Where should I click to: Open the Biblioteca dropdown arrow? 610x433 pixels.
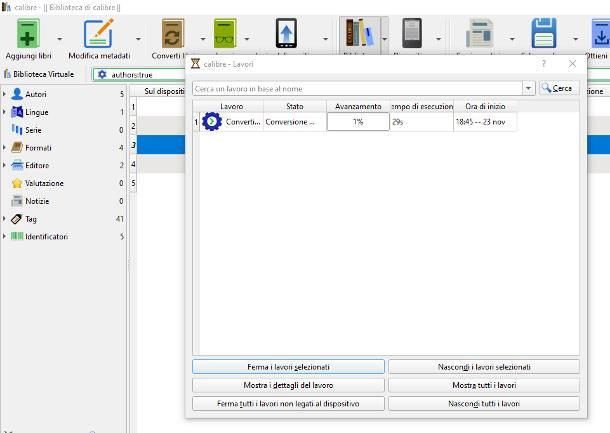click(x=384, y=39)
